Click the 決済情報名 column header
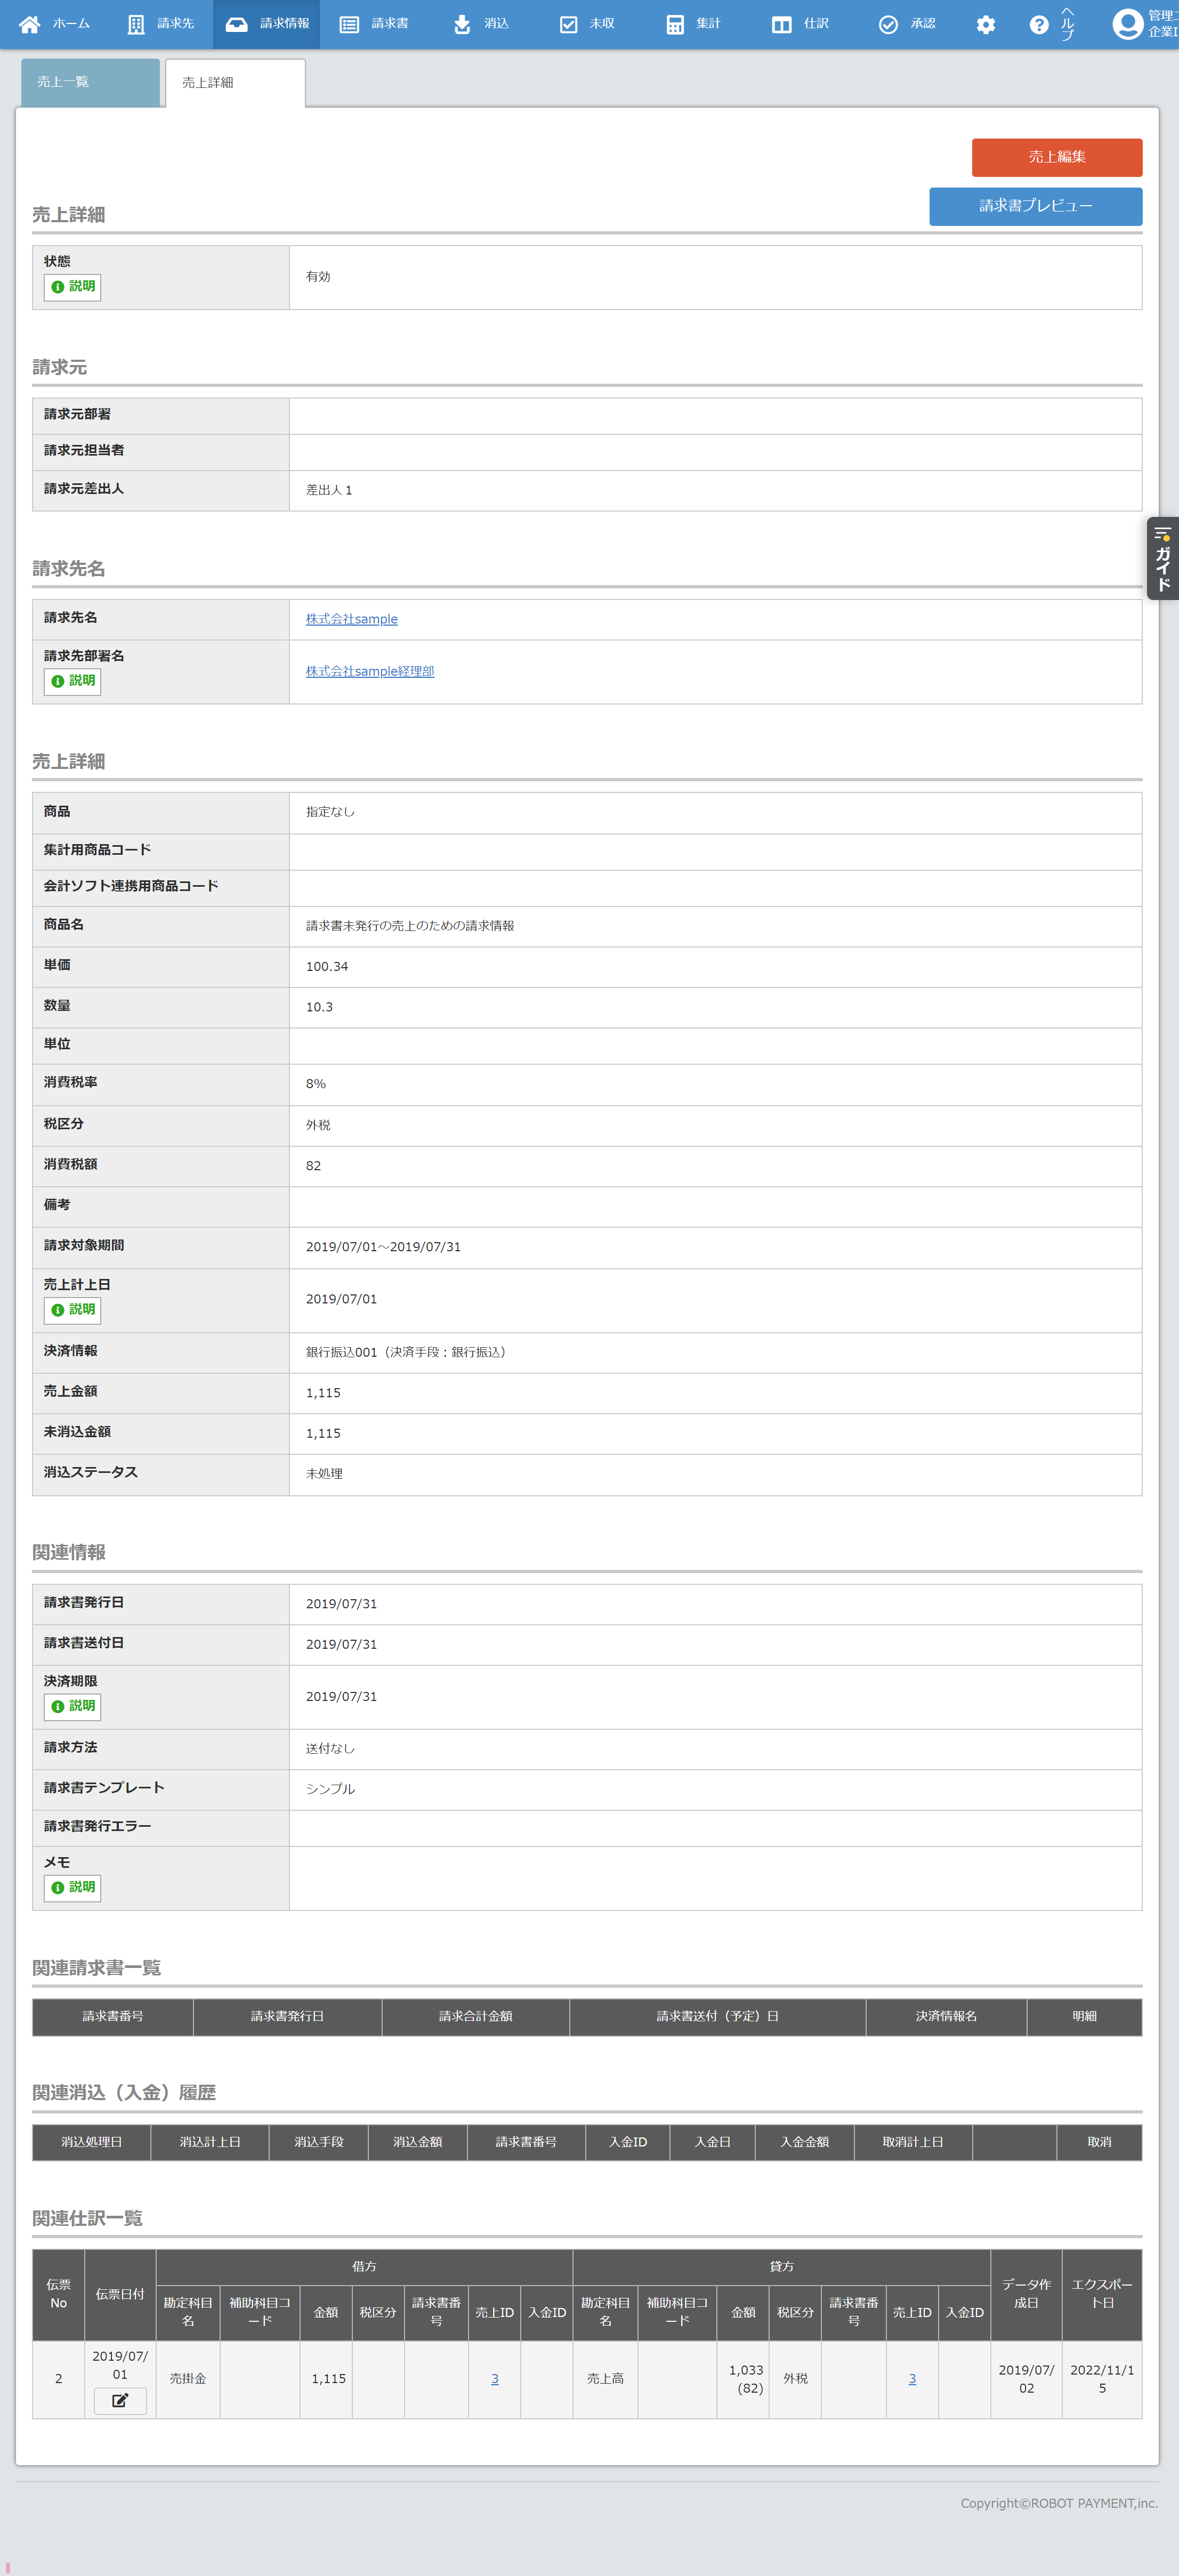The image size is (1179, 2576). pyautogui.click(x=946, y=2017)
